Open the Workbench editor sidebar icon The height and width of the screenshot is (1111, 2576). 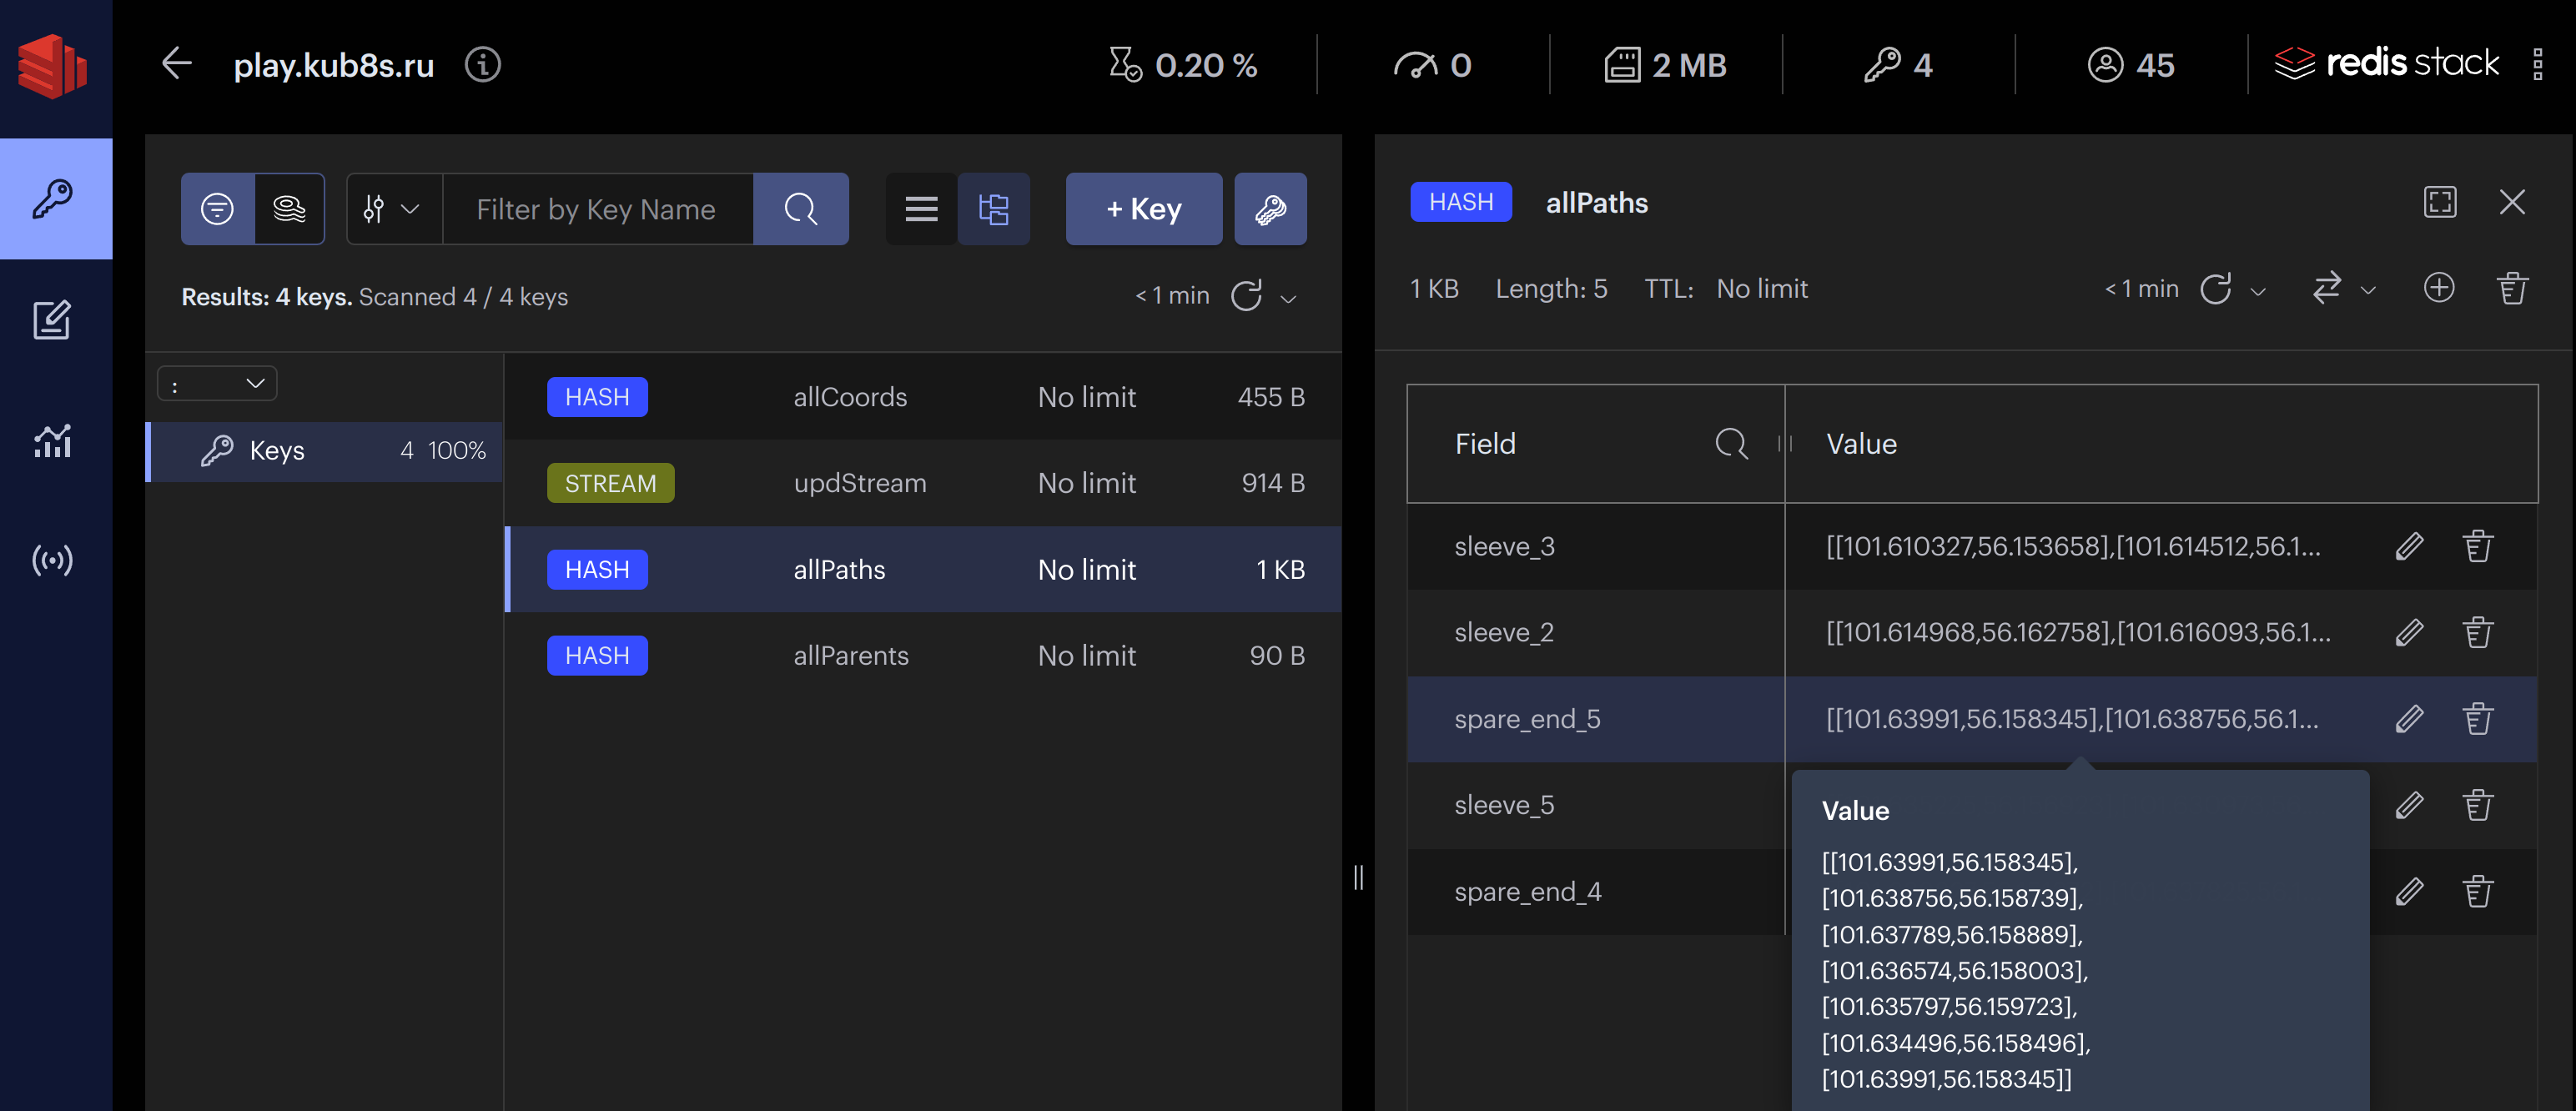[52, 320]
